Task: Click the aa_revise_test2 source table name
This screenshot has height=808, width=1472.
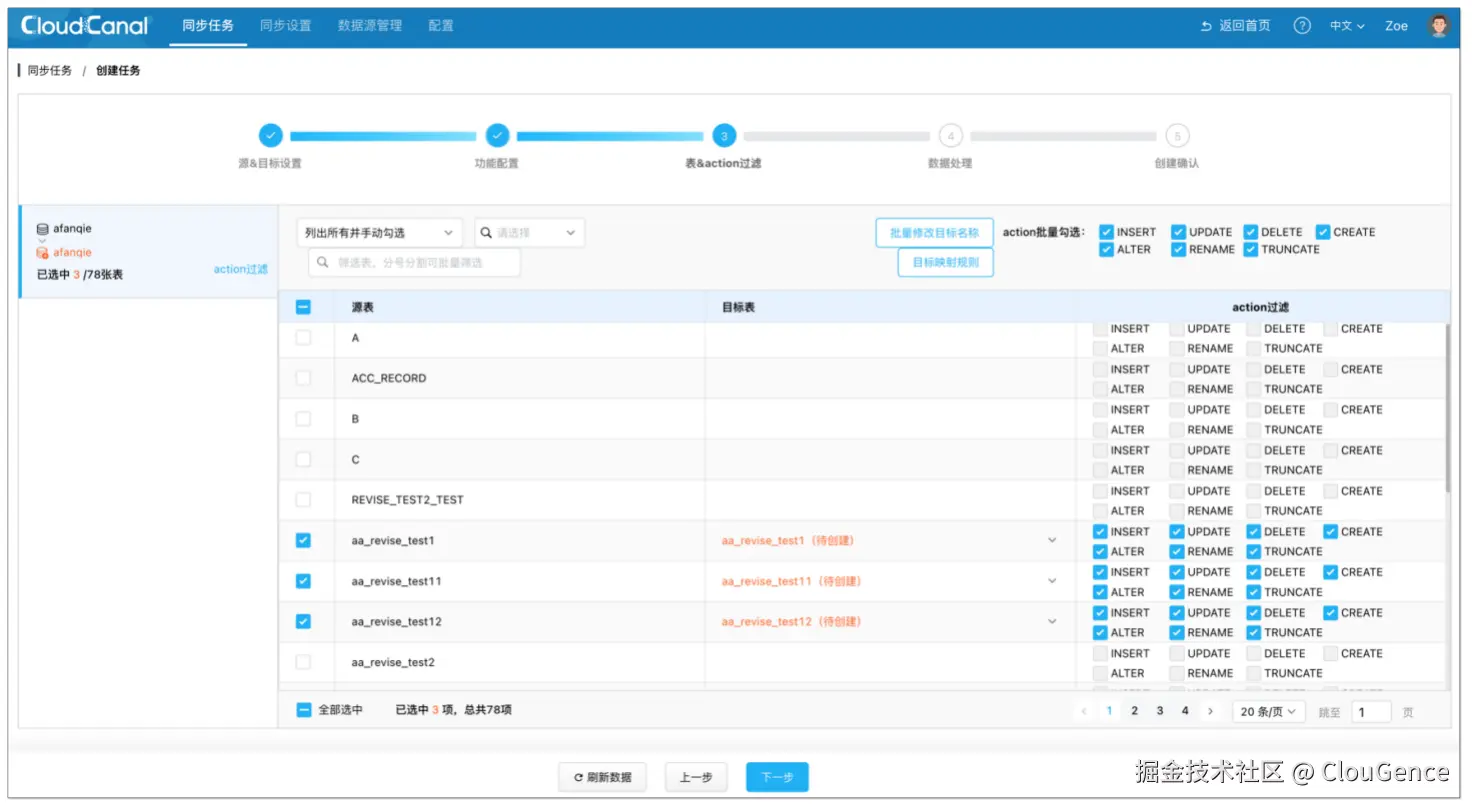Action: (x=393, y=662)
